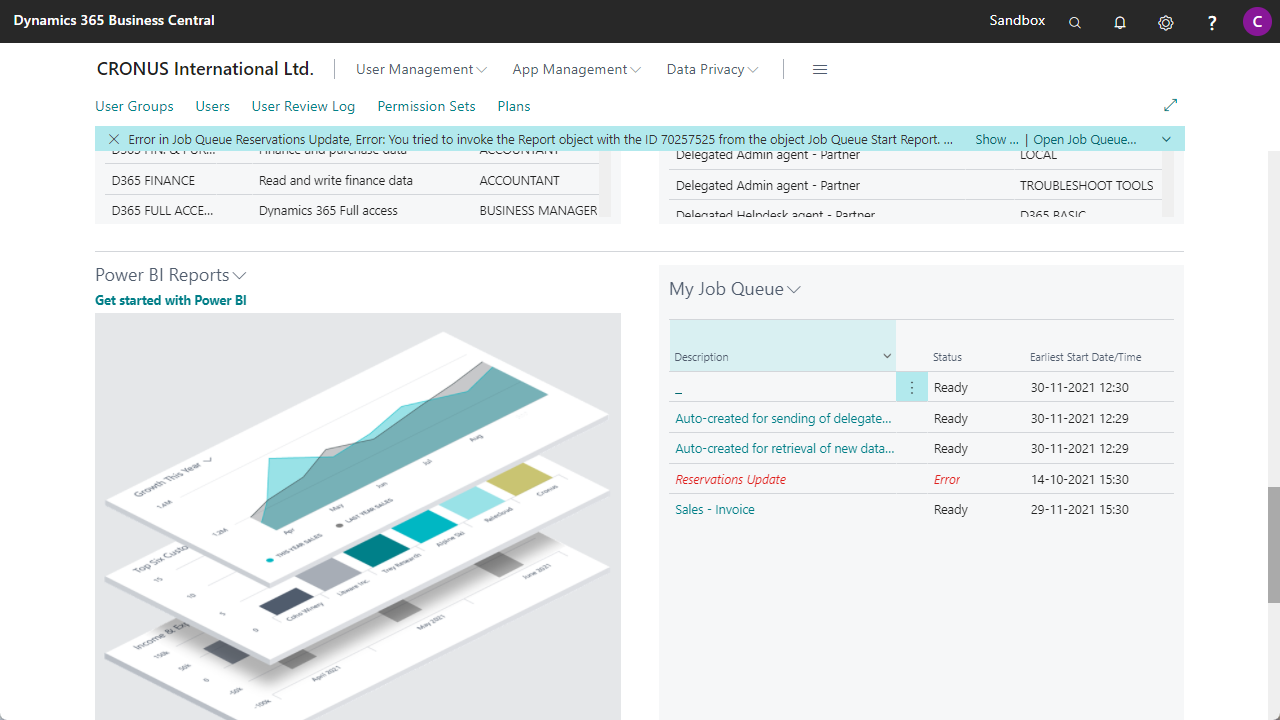Click the Help question mark icon
1280x720 pixels.
point(1212,22)
